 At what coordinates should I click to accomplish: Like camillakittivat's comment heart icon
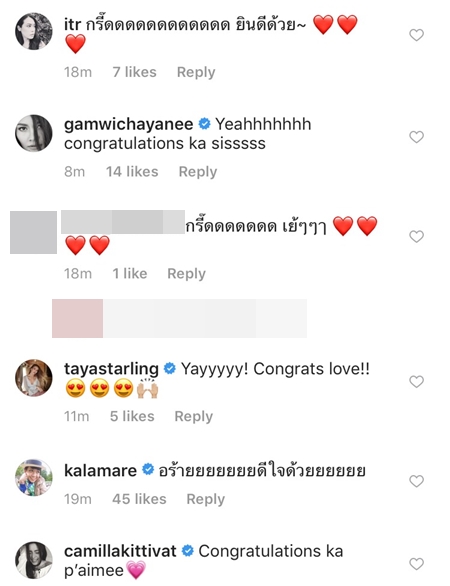pyautogui.click(x=416, y=564)
